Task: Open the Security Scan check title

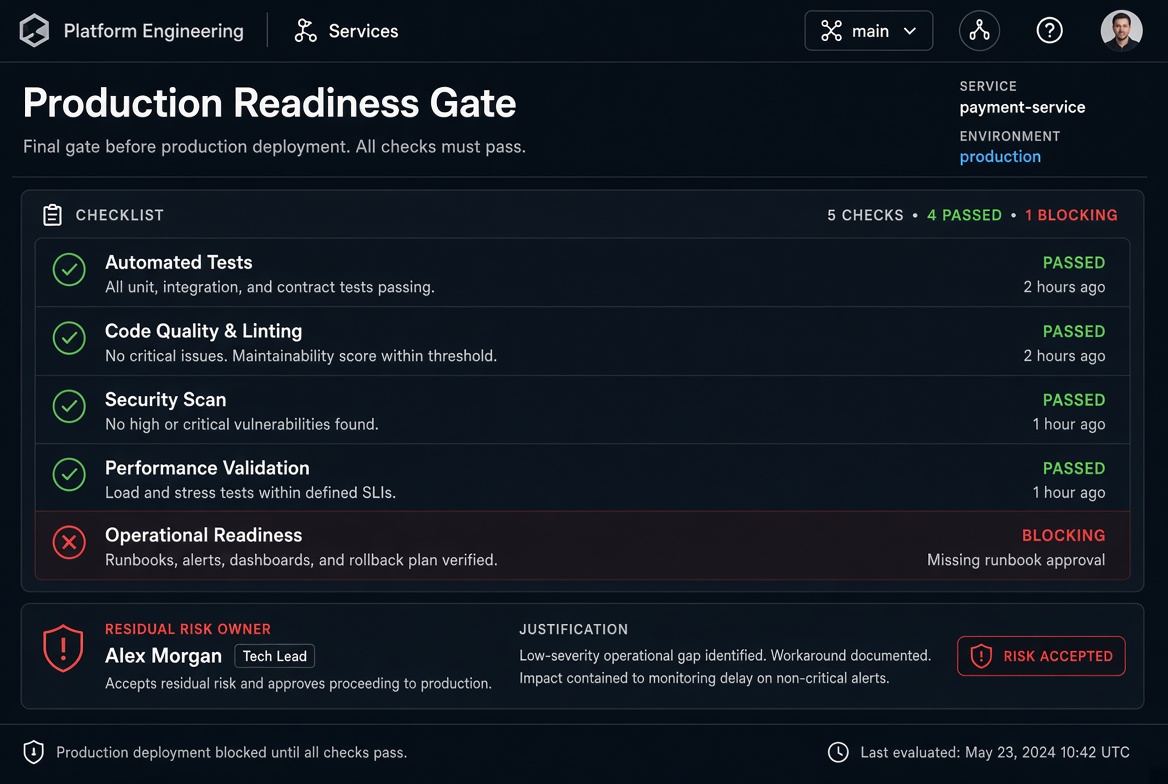Action: pos(165,399)
